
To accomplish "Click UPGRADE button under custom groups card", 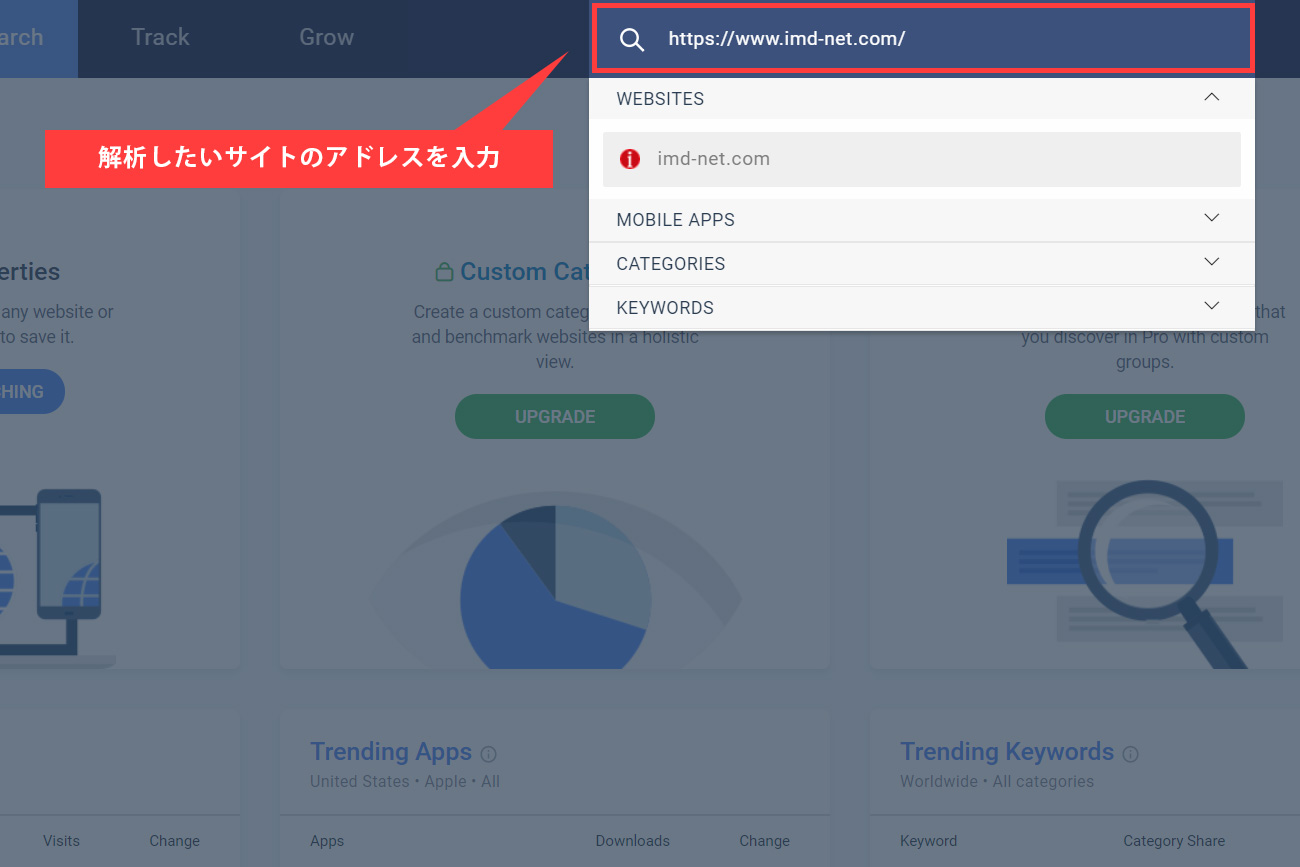I will pos(1145,416).
